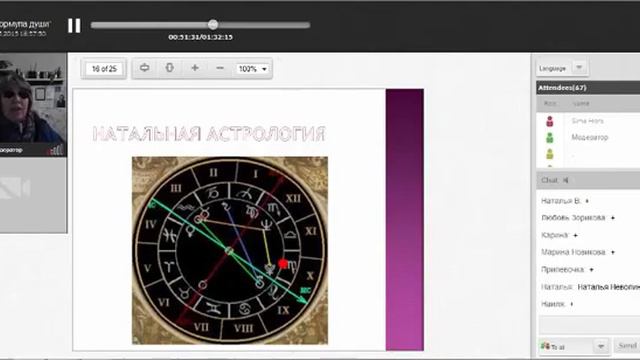Zoom in with the plus icon
Image resolution: width=640 pixels, height=360 pixels.
point(195,68)
